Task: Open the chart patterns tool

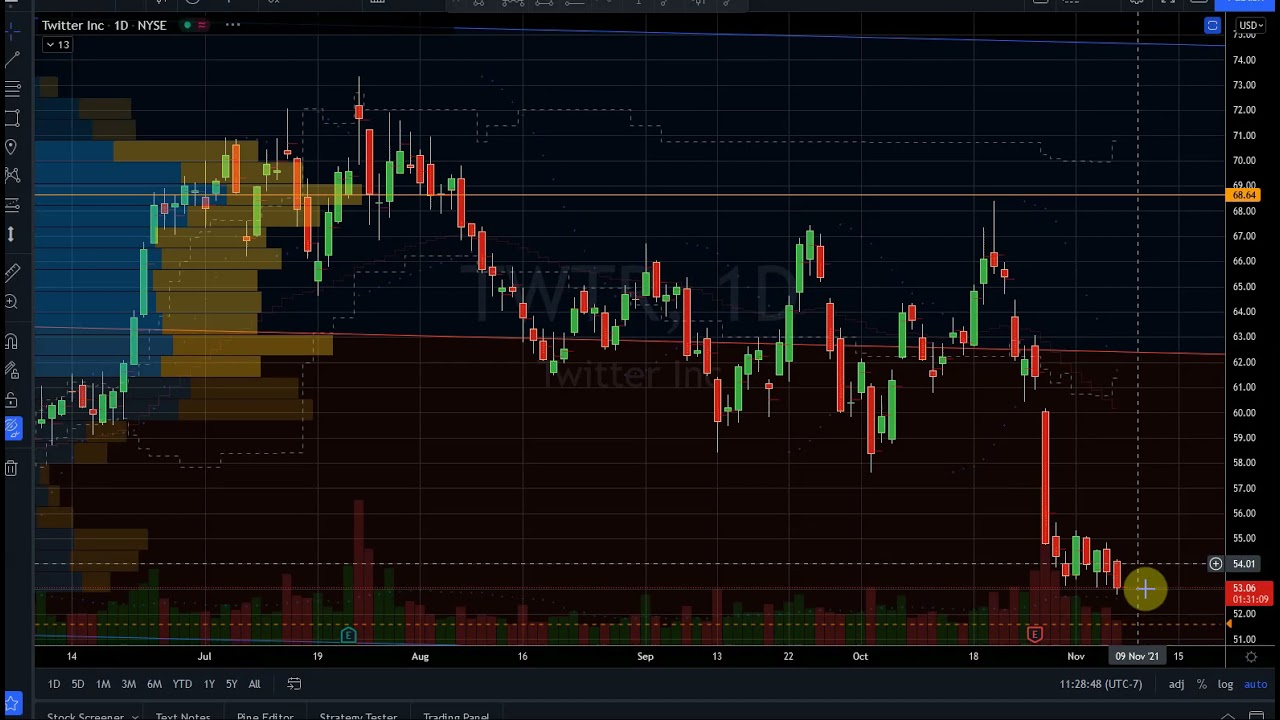Action: pos(12,176)
